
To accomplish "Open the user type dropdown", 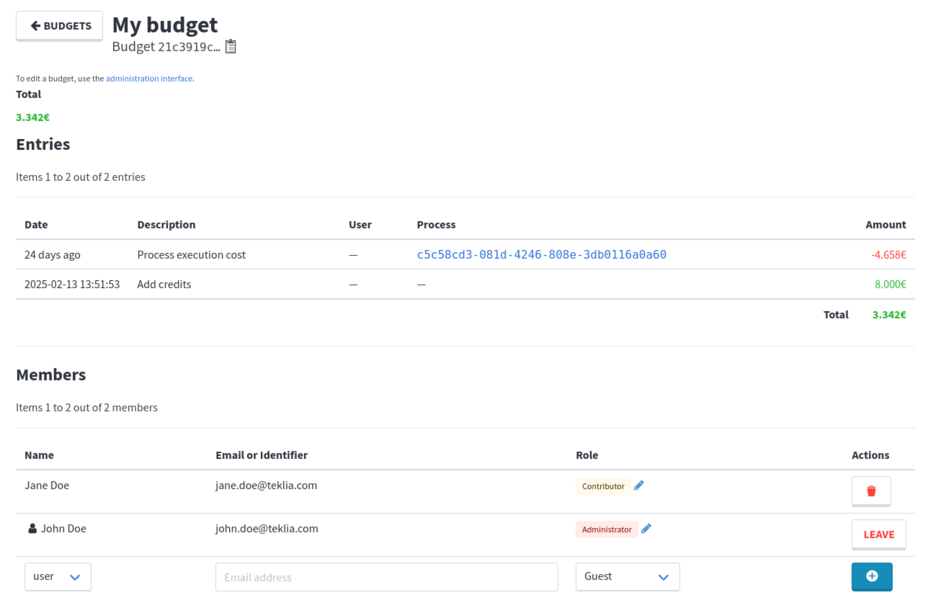I will point(57,576).
